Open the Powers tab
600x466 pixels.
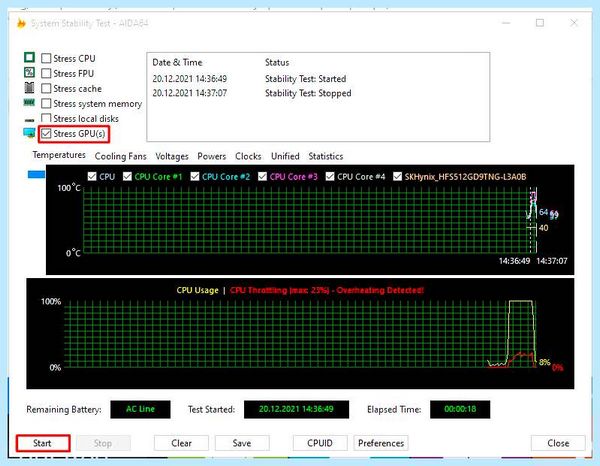tap(212, 156)
